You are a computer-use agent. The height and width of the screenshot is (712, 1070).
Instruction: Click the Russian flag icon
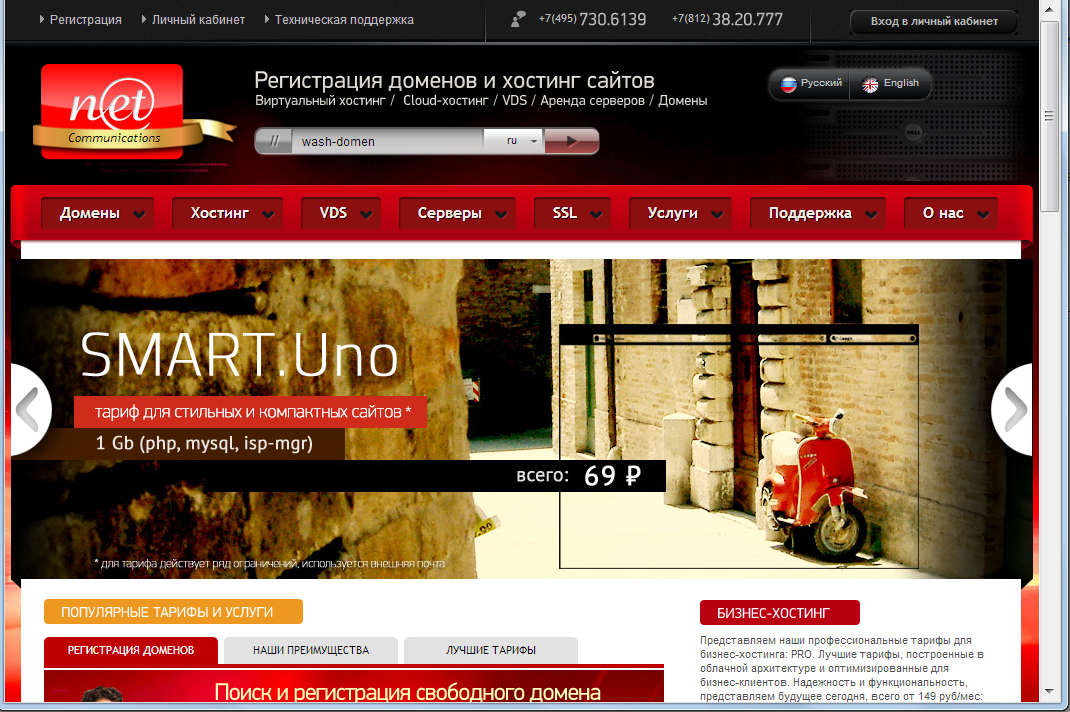pos(788,84)
